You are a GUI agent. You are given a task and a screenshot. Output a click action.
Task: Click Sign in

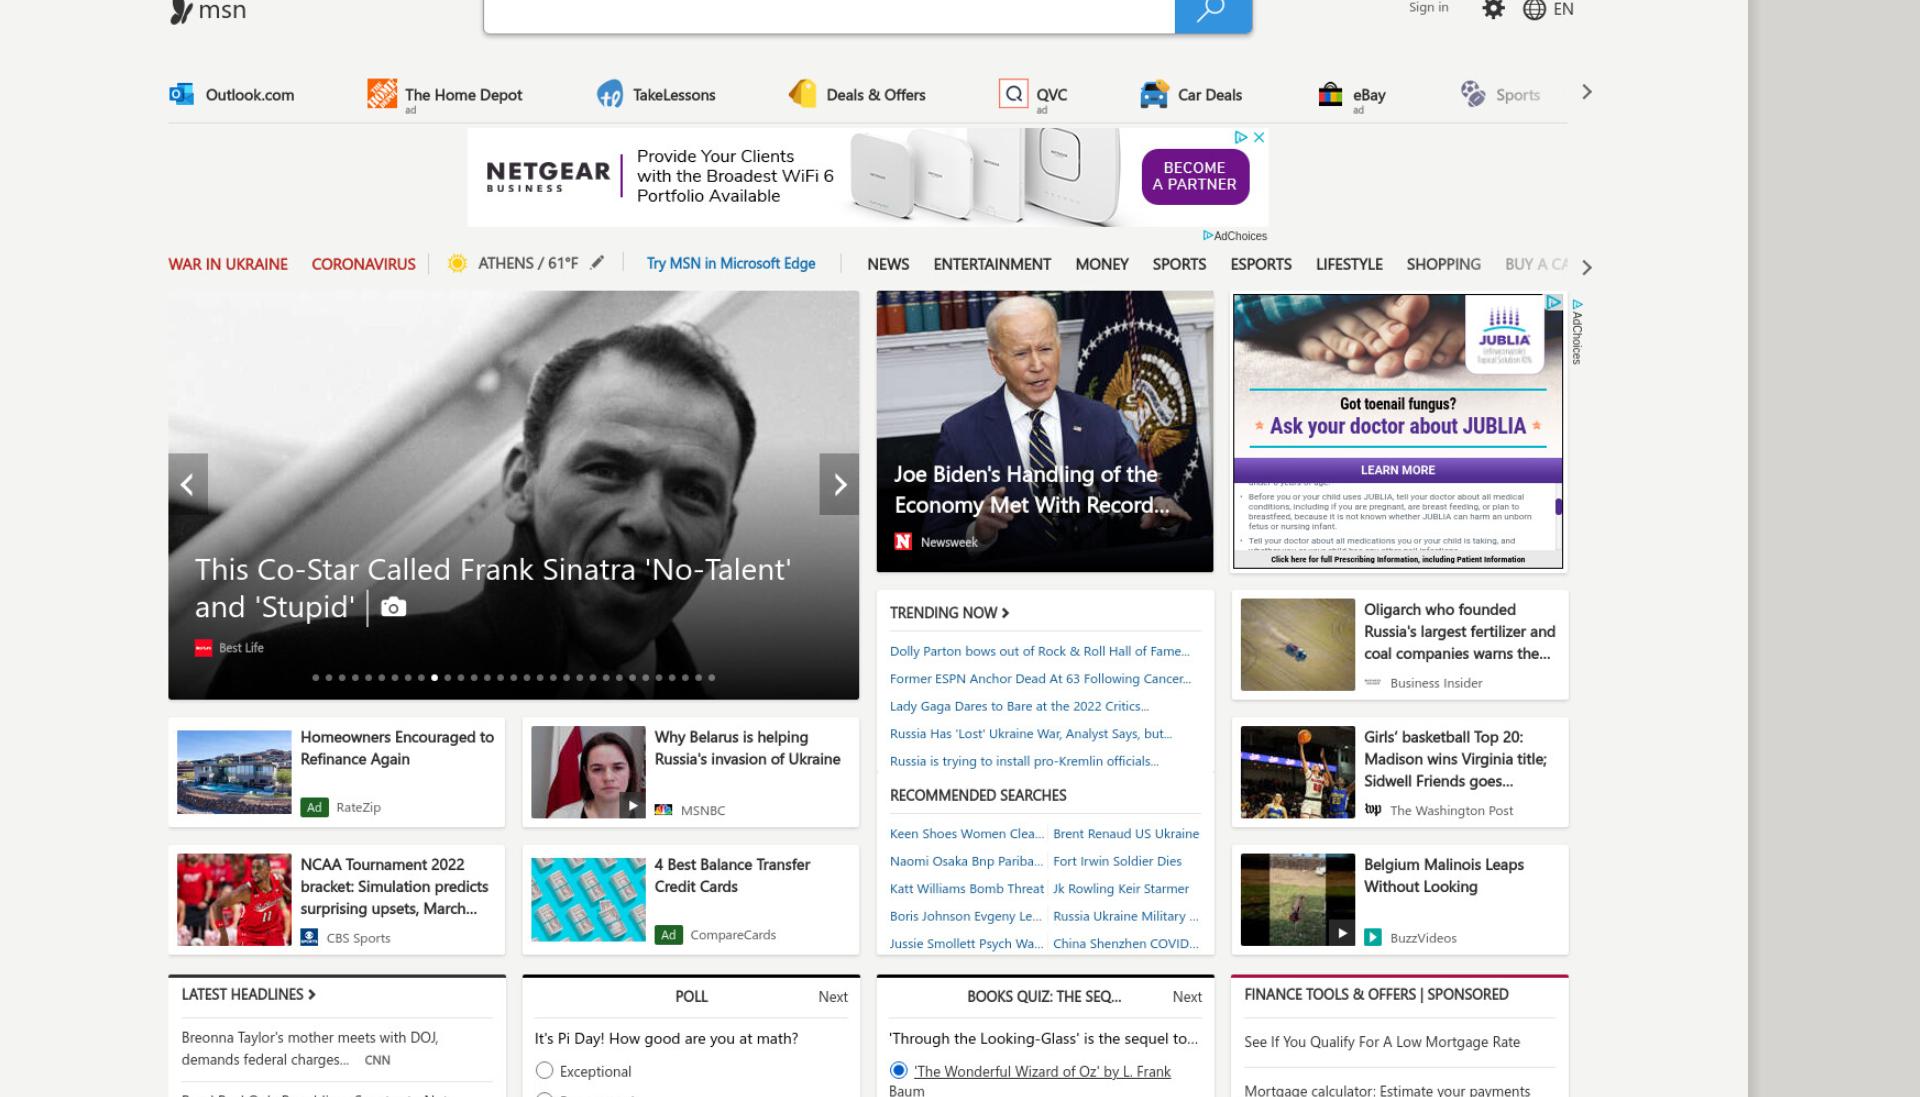click(x=1428, y=8)
